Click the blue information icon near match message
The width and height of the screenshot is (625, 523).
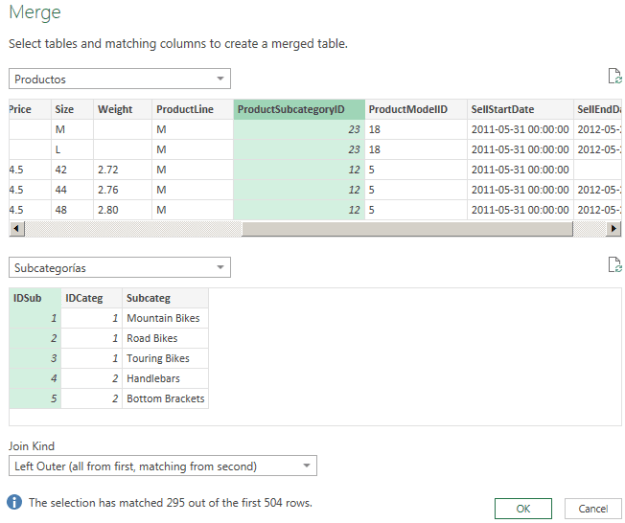(15, 502)
